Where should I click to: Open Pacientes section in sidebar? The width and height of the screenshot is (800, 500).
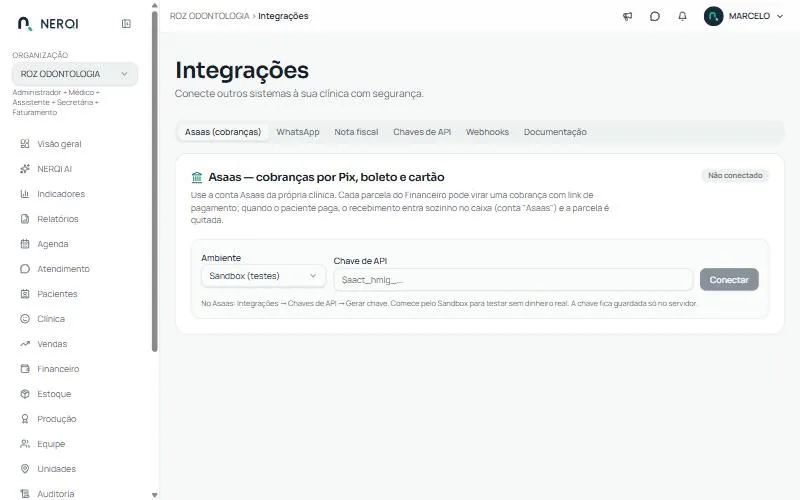57,294
